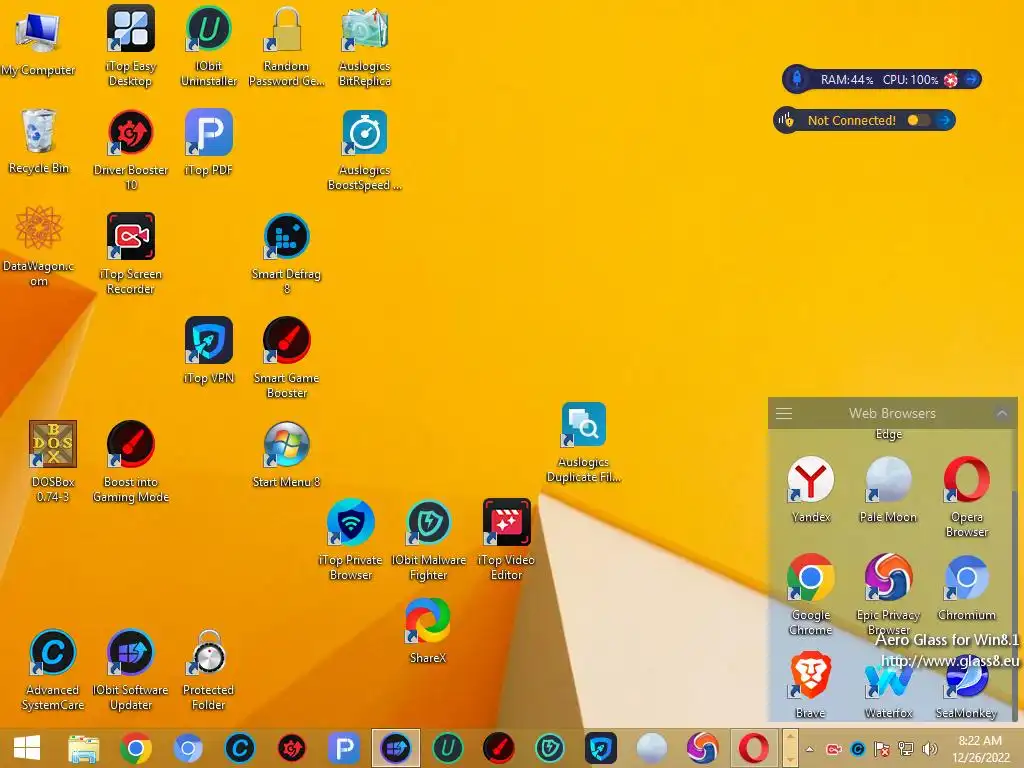Open Boost into Gaming Mode shortcut
Viewport: 1024px width, 768px height.
click(x=131, y=460)
